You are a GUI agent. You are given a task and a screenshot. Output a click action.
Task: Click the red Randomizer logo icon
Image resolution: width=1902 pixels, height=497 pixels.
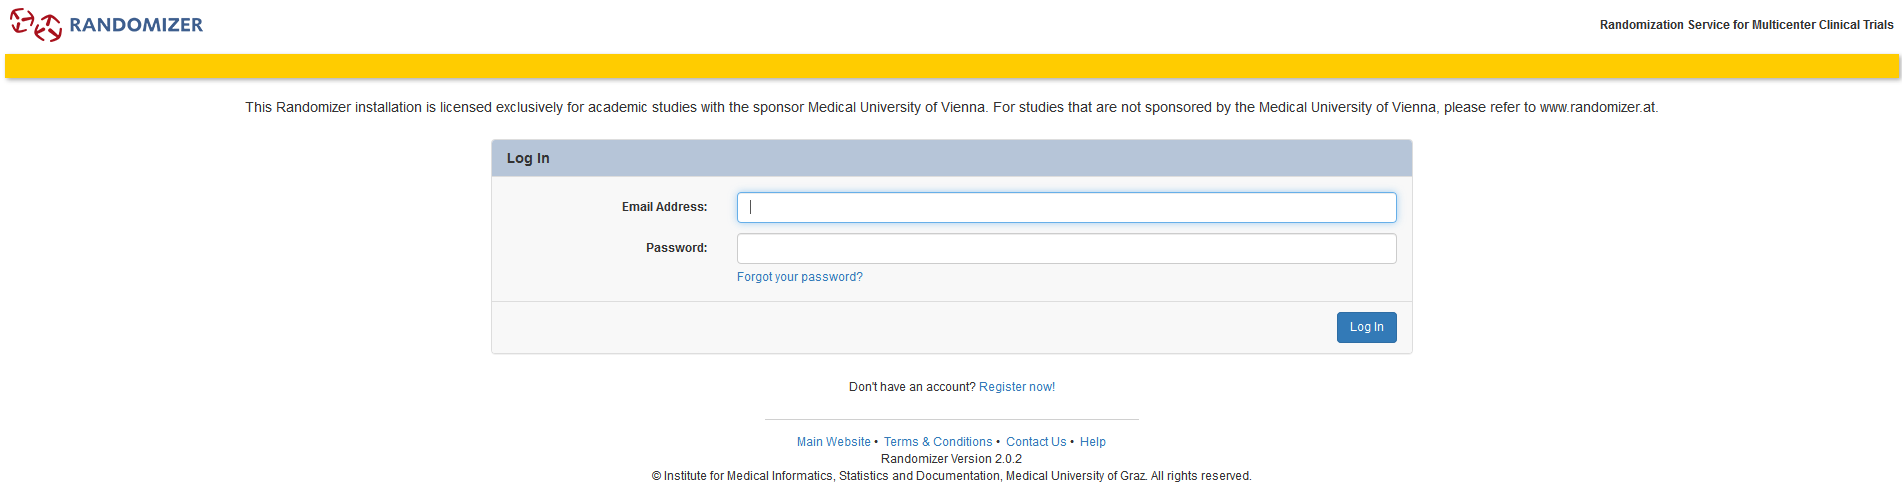coord(36,25)
